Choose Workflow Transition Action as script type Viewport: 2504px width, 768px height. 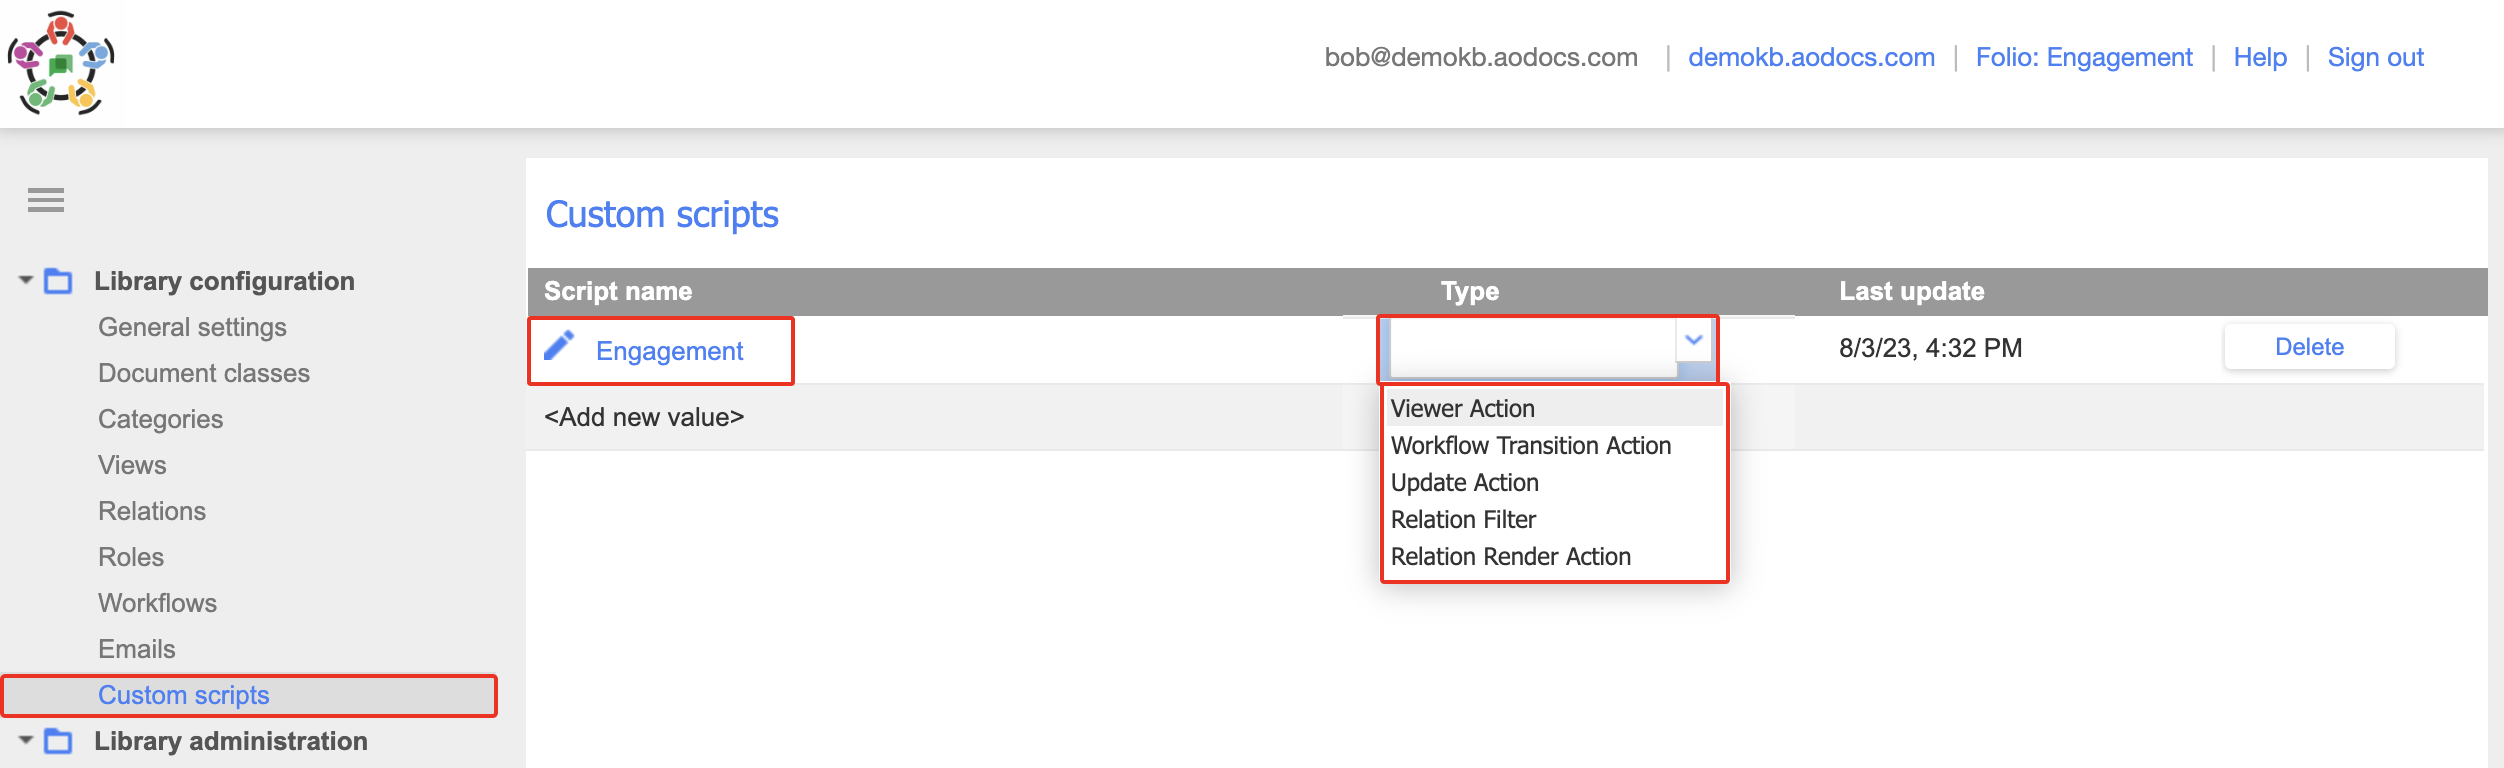tap(1530, 445)
